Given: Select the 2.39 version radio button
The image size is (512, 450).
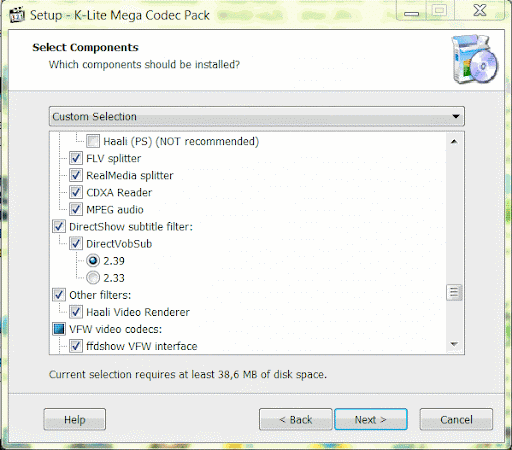Looking at the screenshot, I should coord(93,261).
